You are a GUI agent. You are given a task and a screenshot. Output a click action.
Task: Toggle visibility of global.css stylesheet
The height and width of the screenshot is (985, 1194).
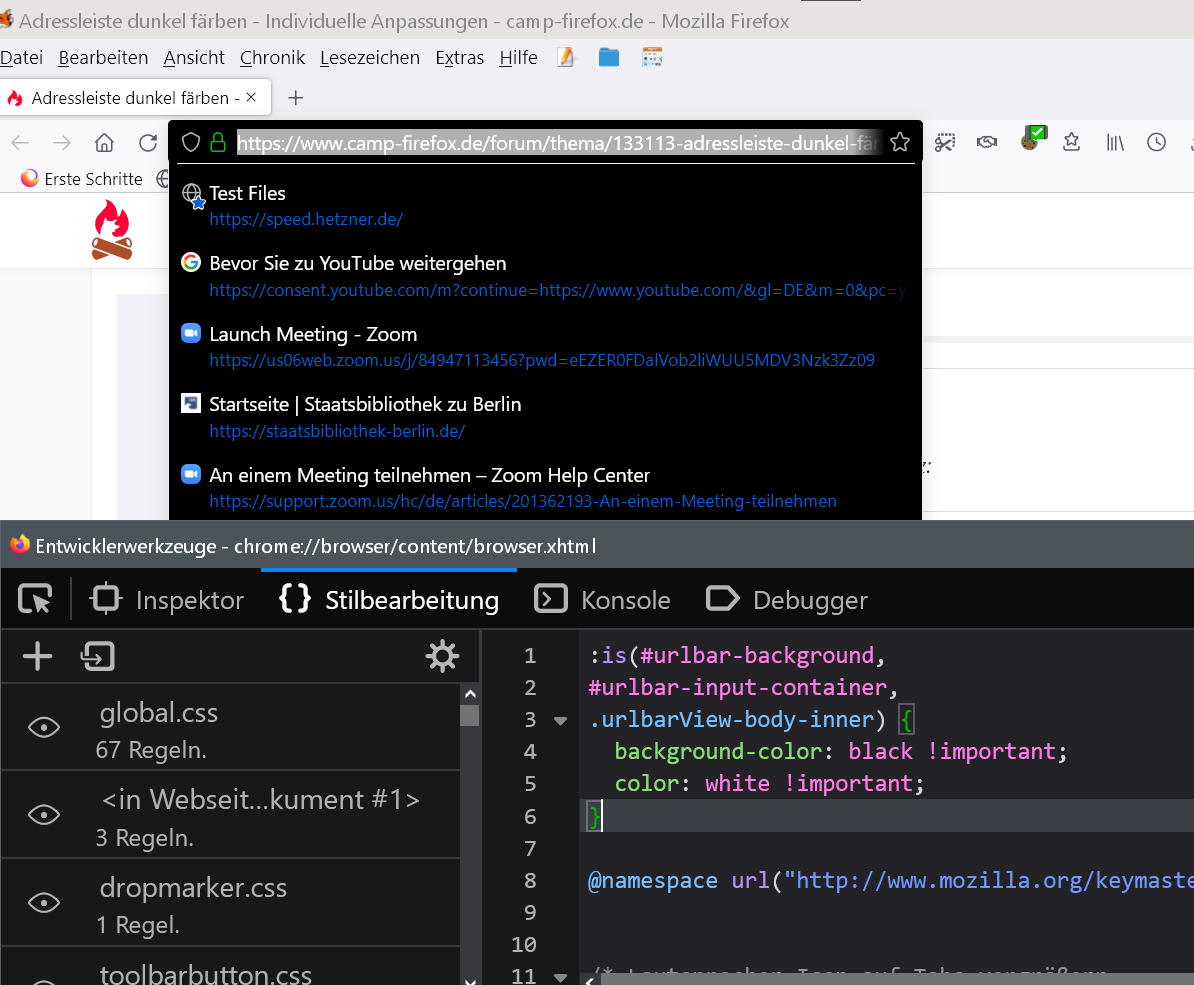click(x=44, y=728)
